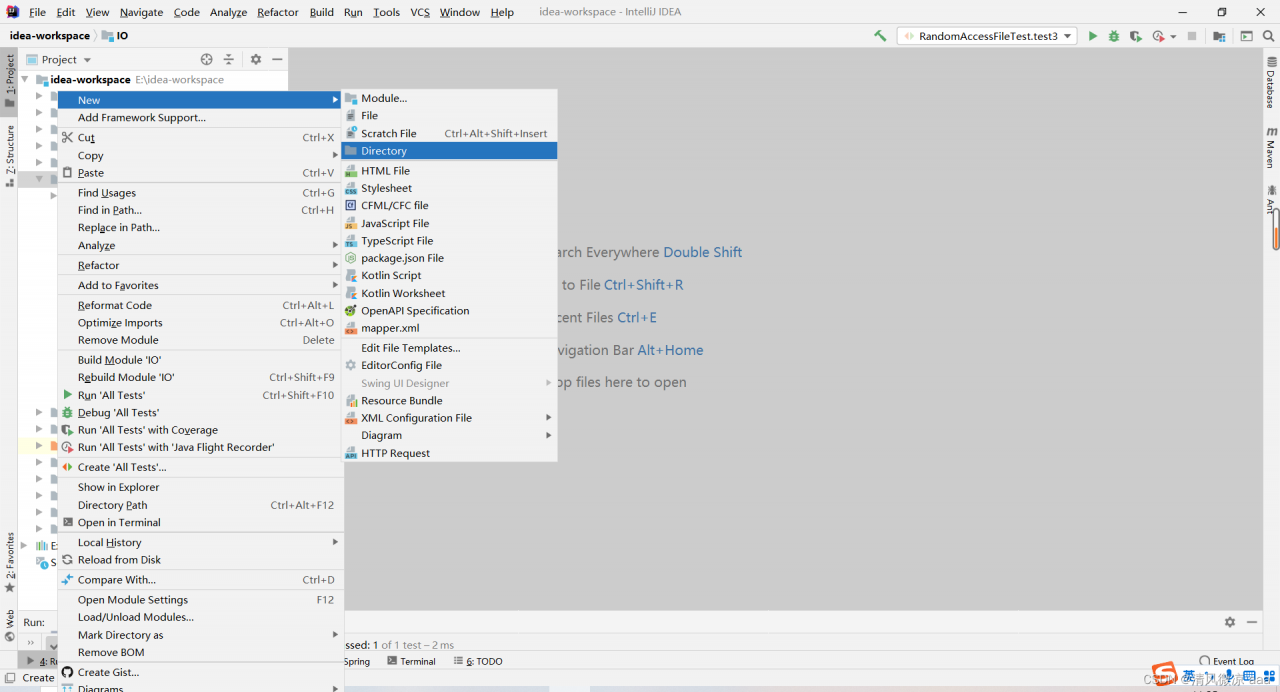Open Maven tool window sidebar
This screenshot has height=692, width=1280.
click(x=1271, y=147)
